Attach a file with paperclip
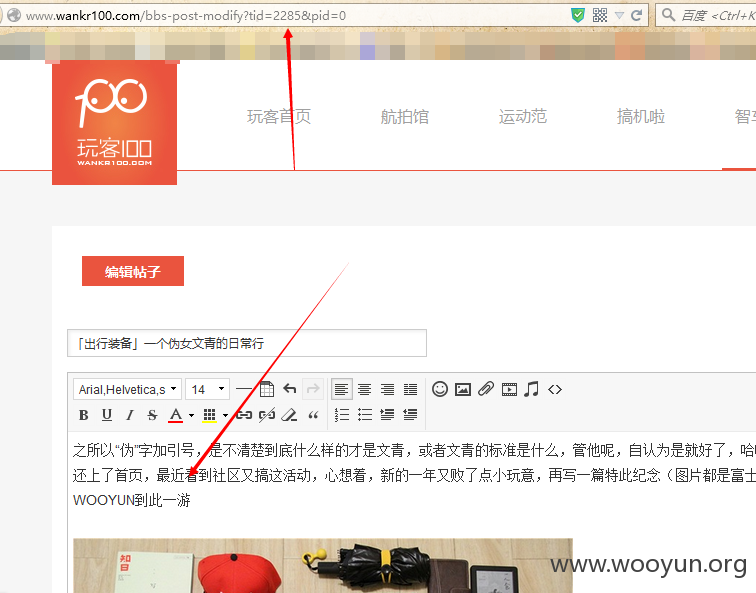756x593 pixels. coord(486,389)
